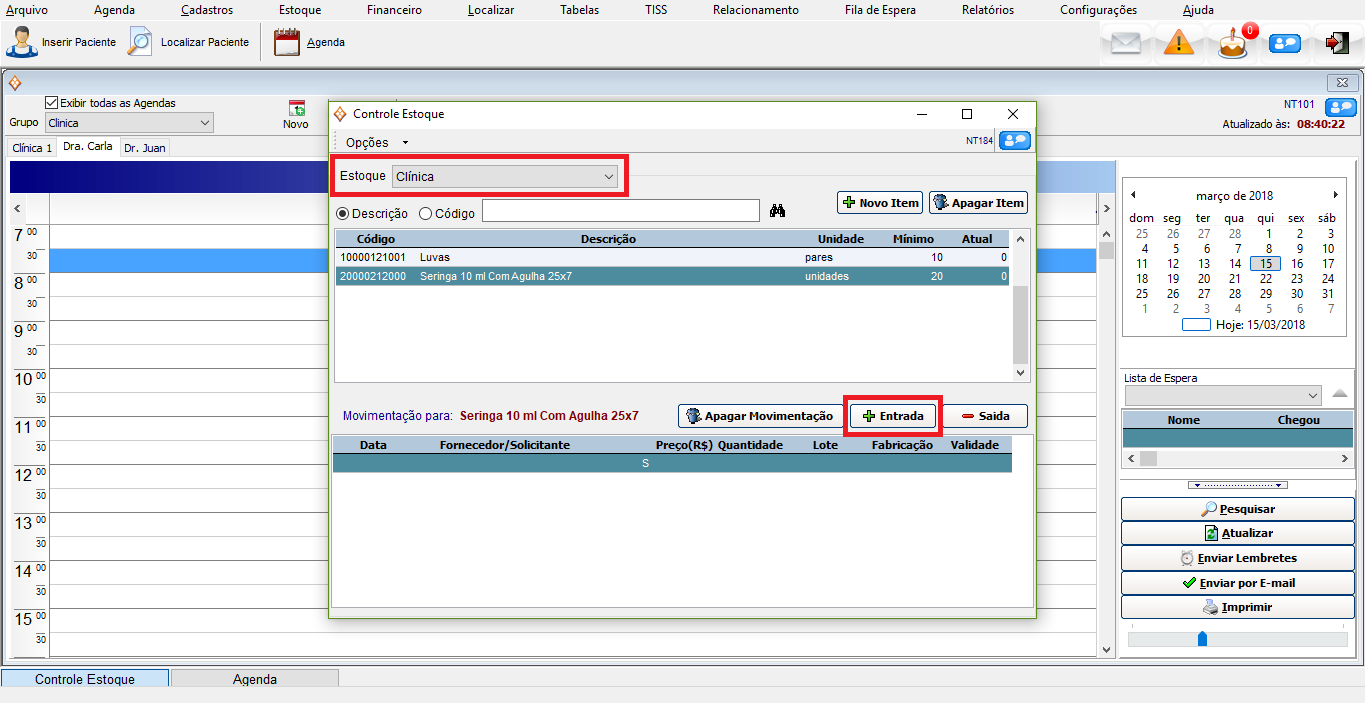Click the warning triangle alerts icon
Image resolution: width=1365 pixels, height=703 pixels.
tap(1179, 43)
